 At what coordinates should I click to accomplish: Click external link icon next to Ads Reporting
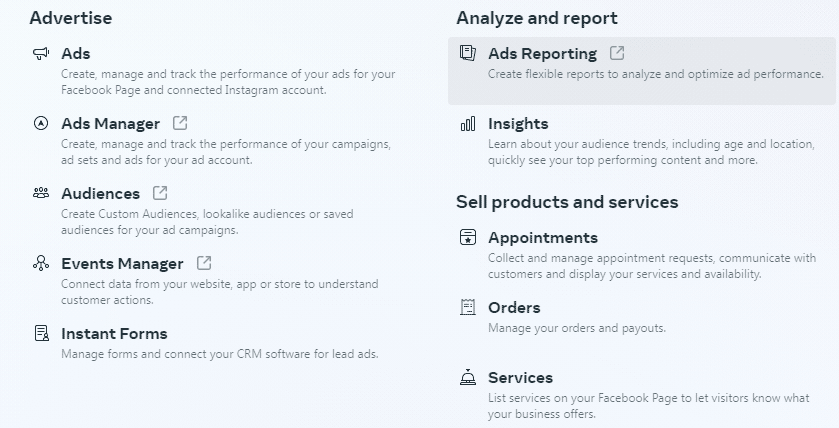[x=617, y=54]
